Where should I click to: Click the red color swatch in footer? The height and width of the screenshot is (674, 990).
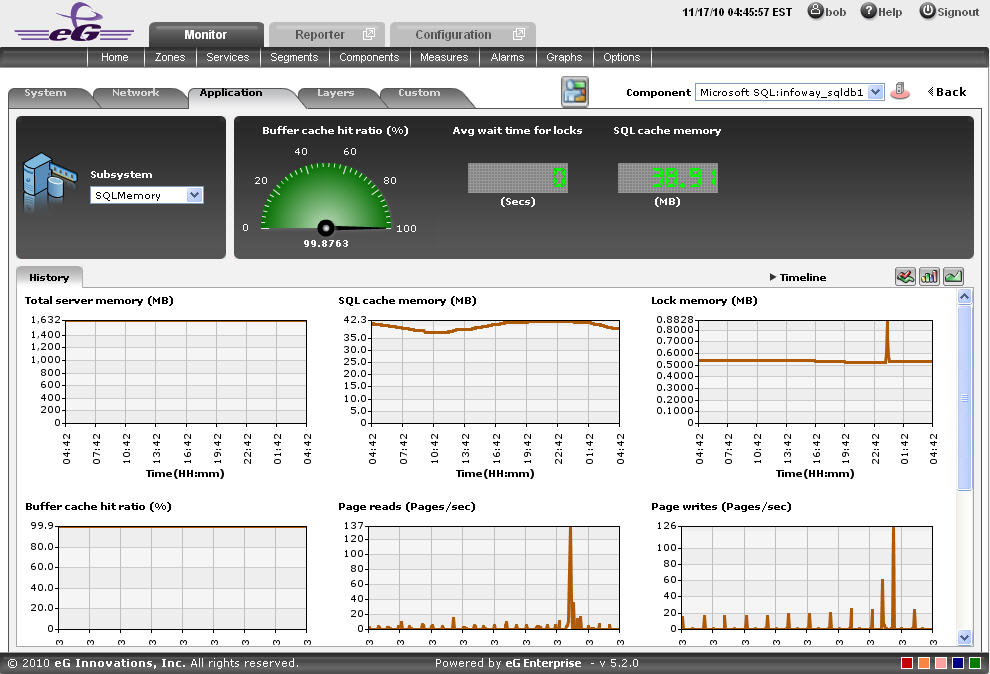pyautogui.click(x=907, y=663)
